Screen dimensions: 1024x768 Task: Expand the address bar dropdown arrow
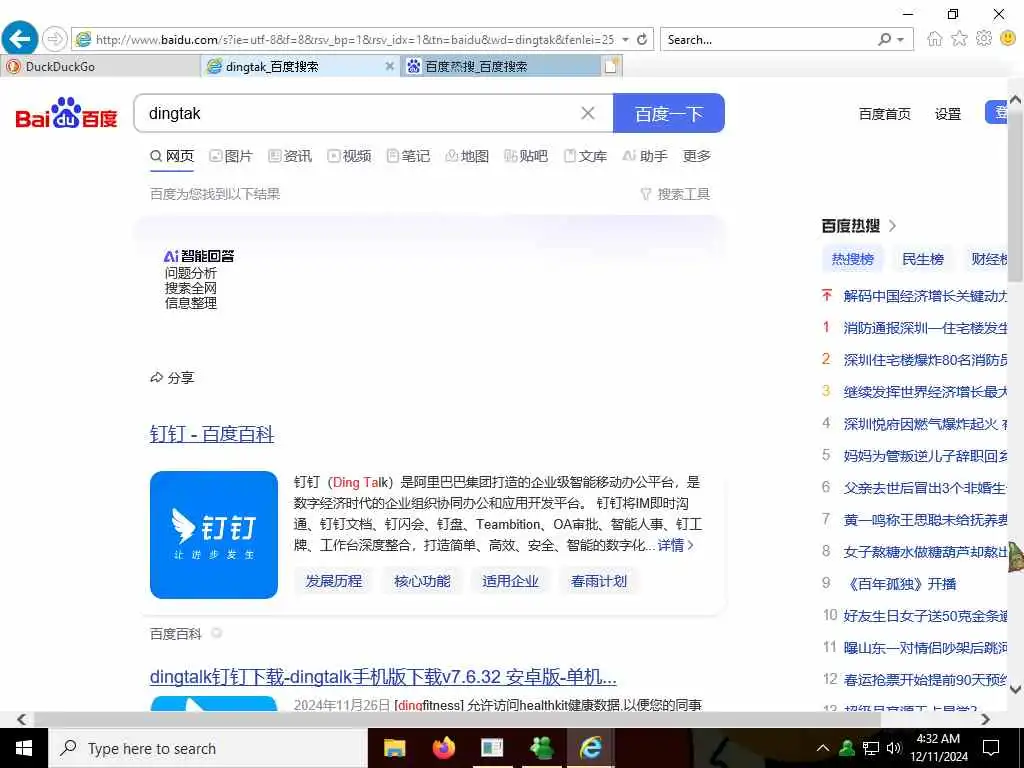click(x=625, y=39)
